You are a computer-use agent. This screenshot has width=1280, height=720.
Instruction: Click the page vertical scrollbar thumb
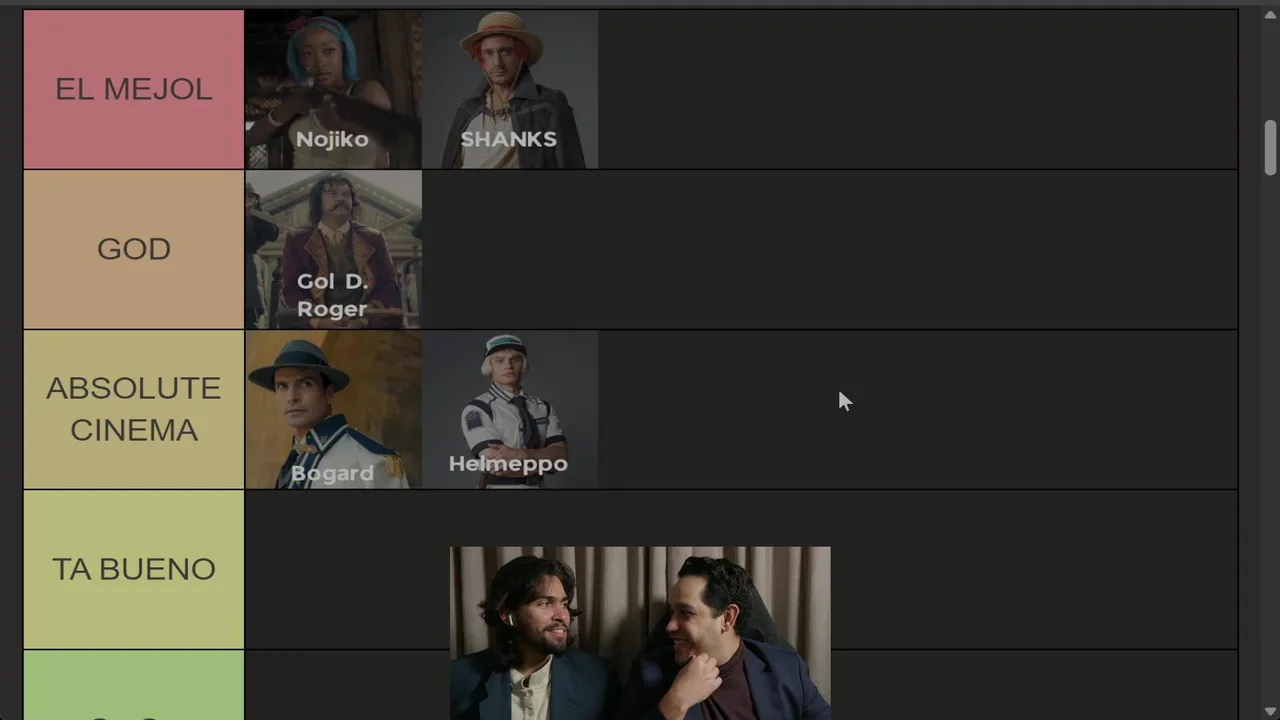1271,147
